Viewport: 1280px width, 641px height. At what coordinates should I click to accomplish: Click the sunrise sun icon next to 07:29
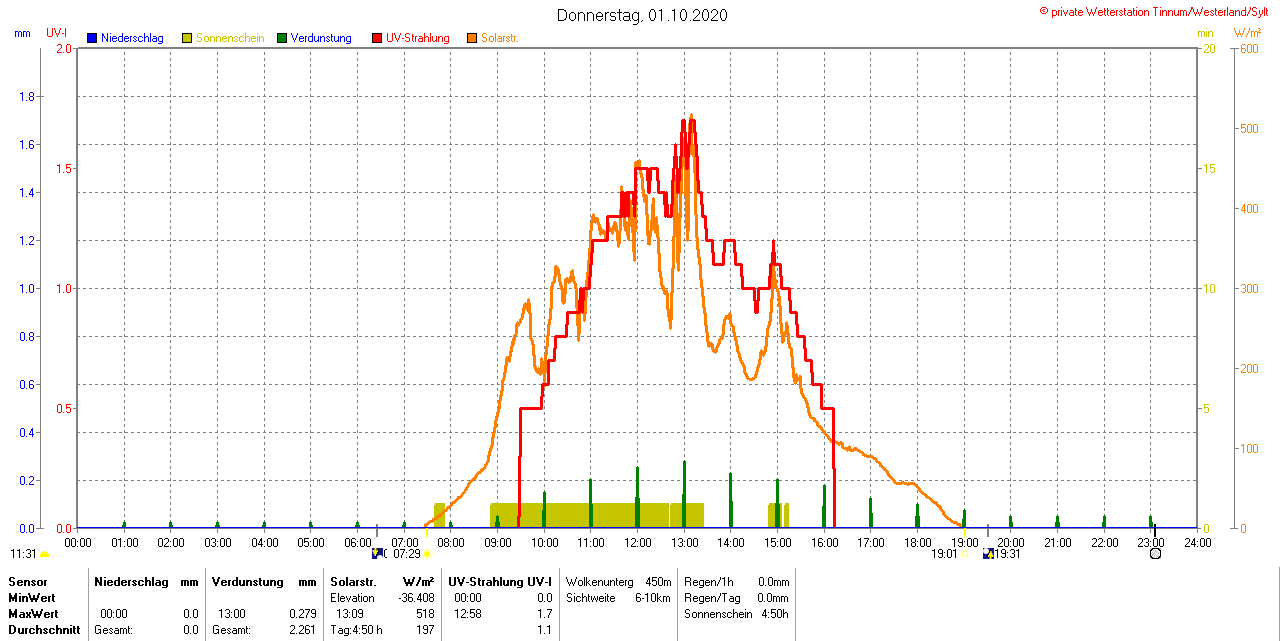pyautogui.click(x=427, y=554)
